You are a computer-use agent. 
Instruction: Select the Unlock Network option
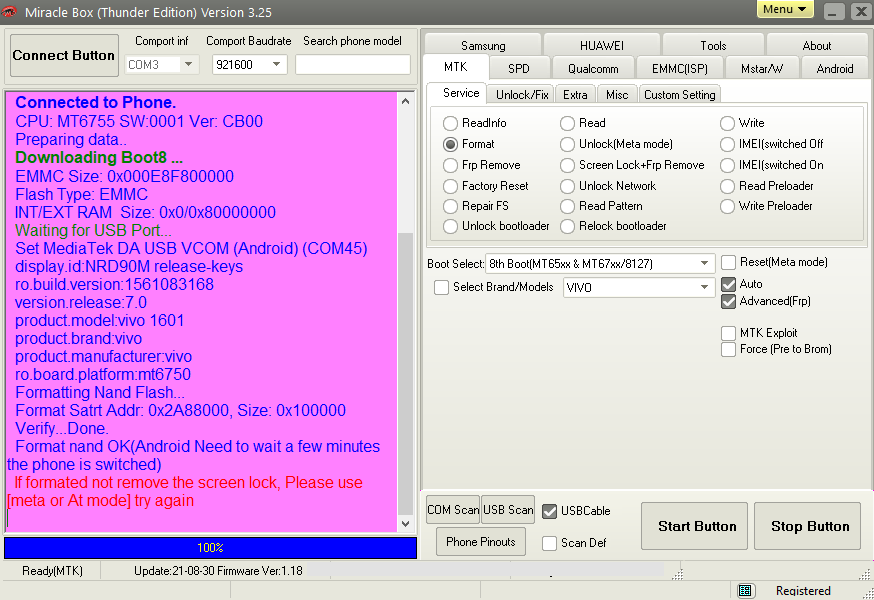(x=567, y=186)
